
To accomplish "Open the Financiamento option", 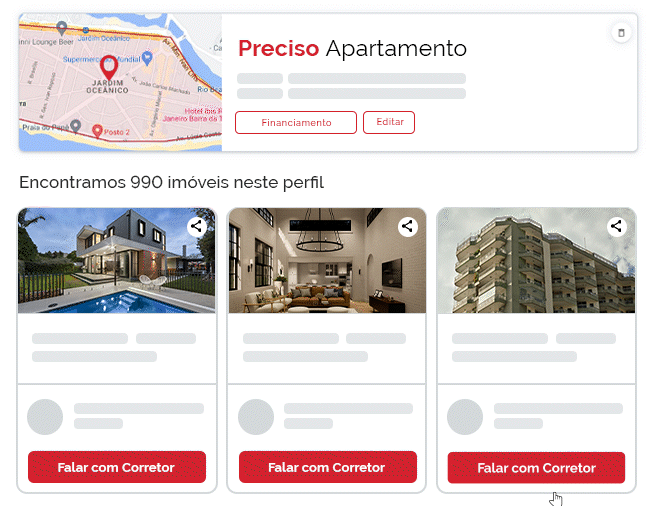I will [x=296, y=123].
